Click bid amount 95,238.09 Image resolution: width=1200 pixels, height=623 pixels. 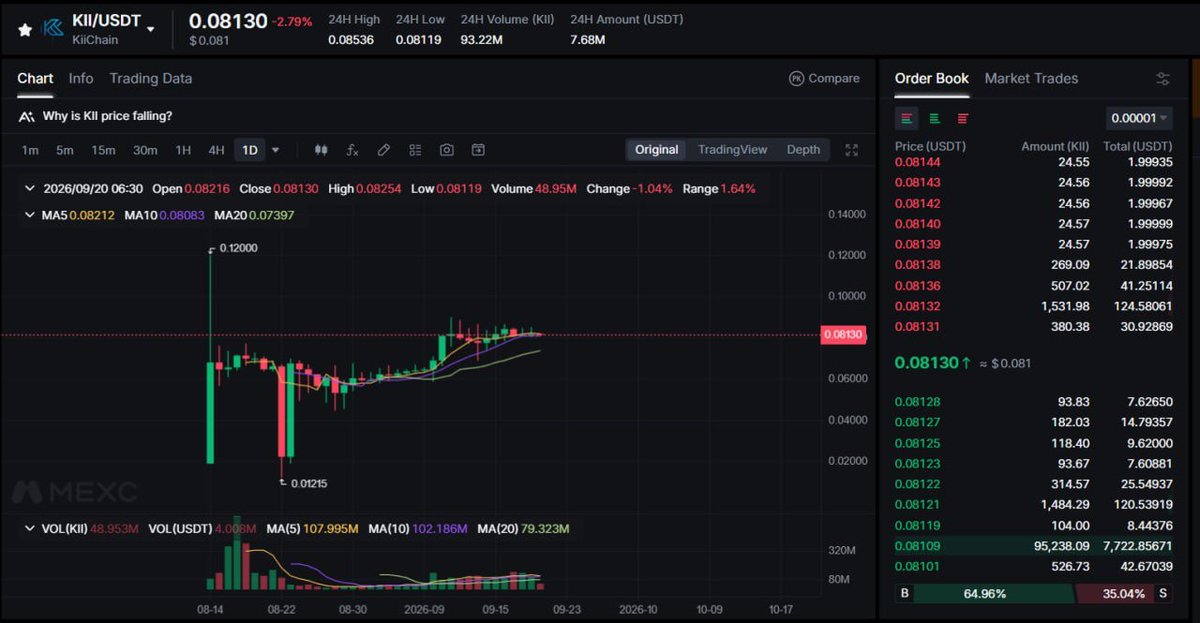1063,546
